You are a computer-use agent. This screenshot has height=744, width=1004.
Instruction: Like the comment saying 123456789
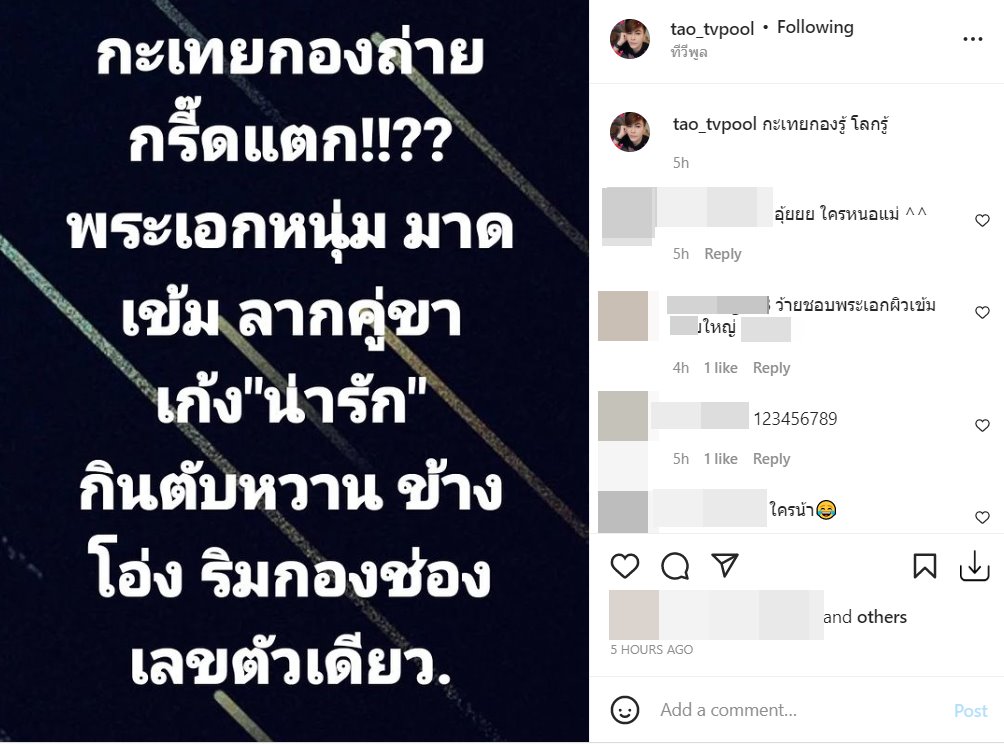982,426
